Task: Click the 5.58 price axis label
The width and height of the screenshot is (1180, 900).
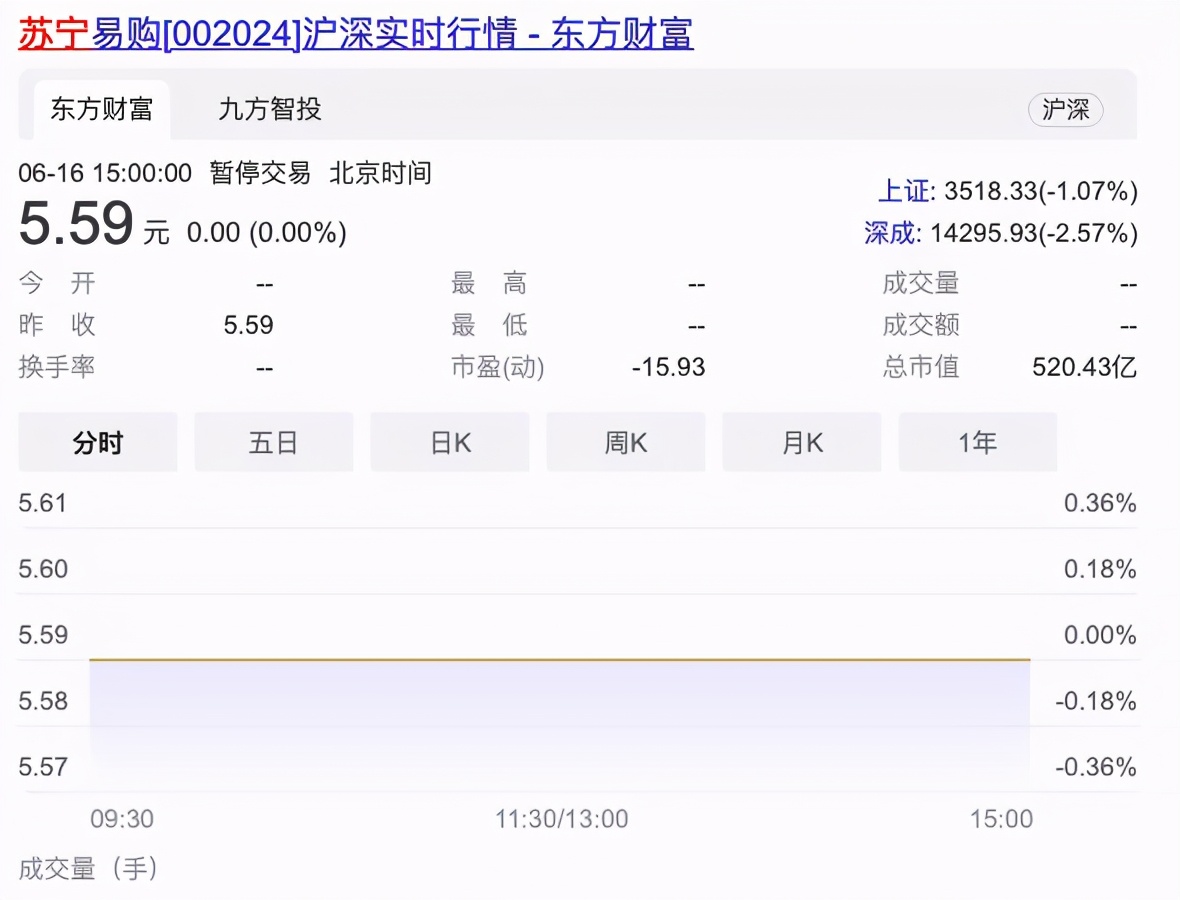Action: pyautogui.click(x=43, y=701)
